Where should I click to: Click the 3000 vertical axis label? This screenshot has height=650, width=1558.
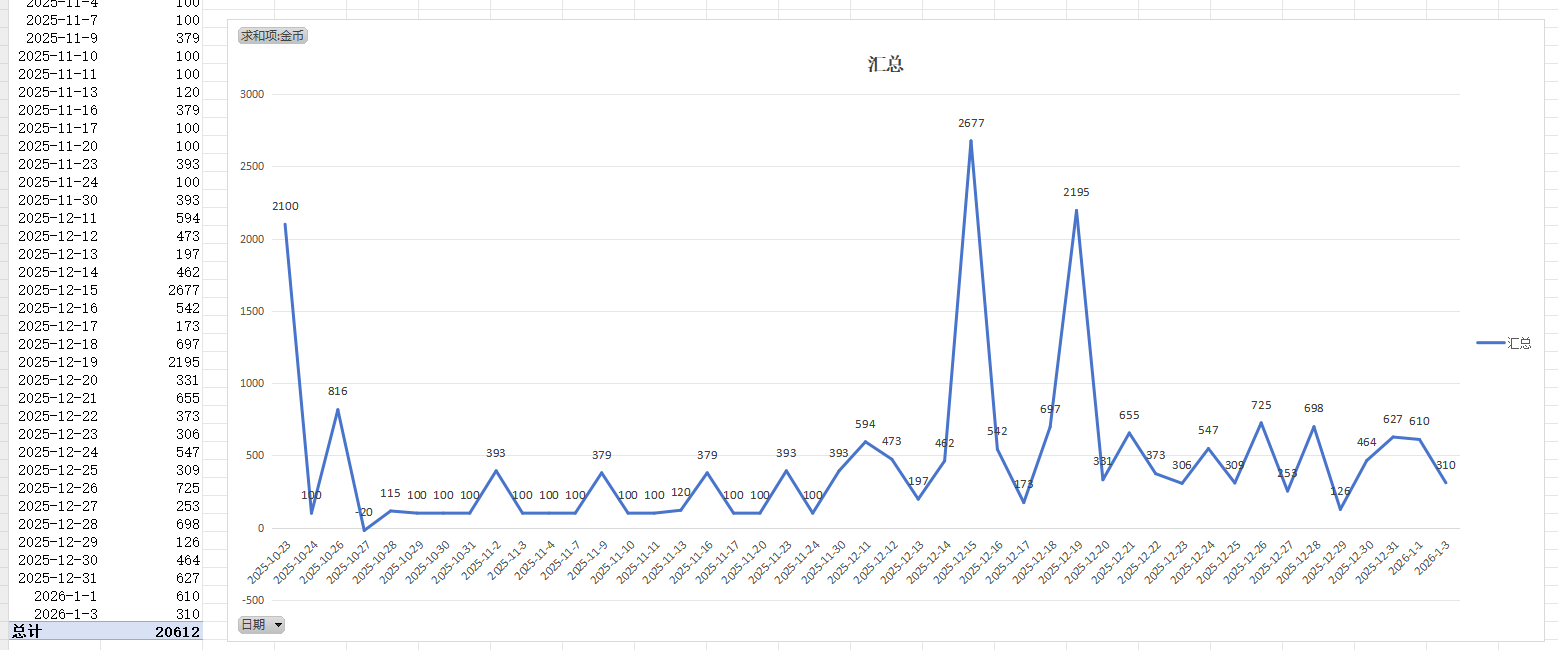click(251, 95)
